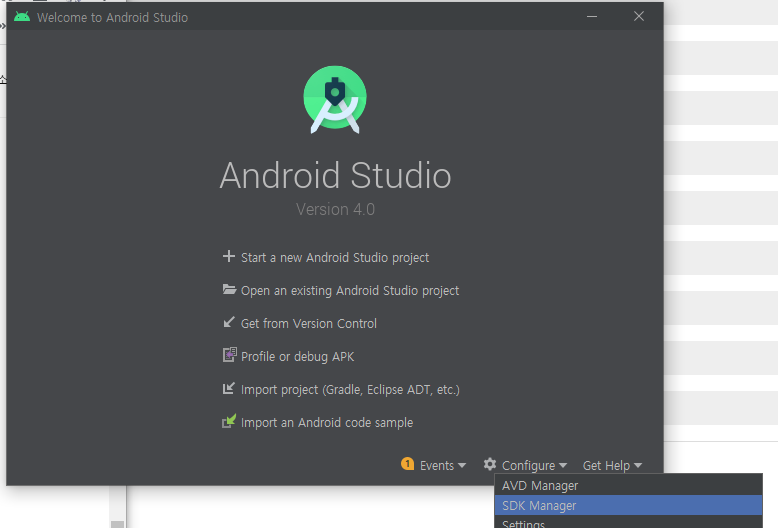Open the Configure dropdown menu

pos(534,465)
